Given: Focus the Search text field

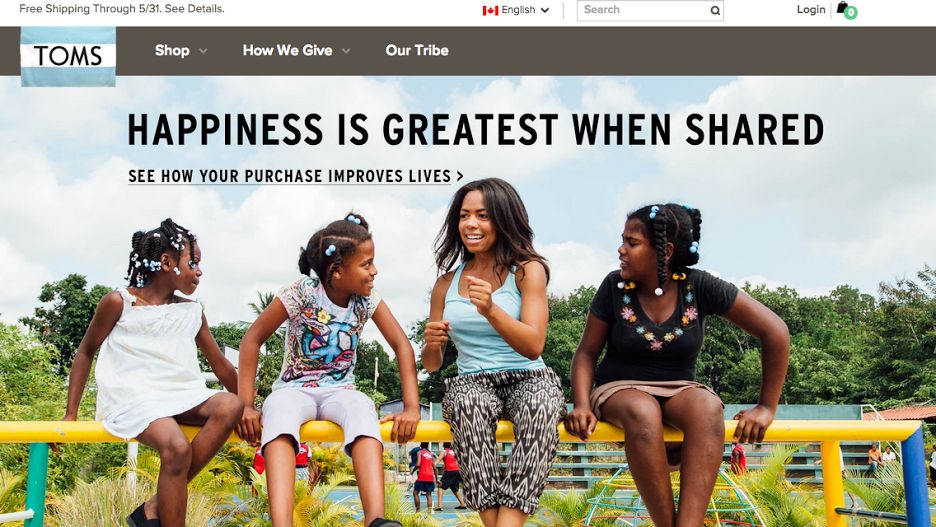Looking at the screenshot, I should (x=644, y=10).
